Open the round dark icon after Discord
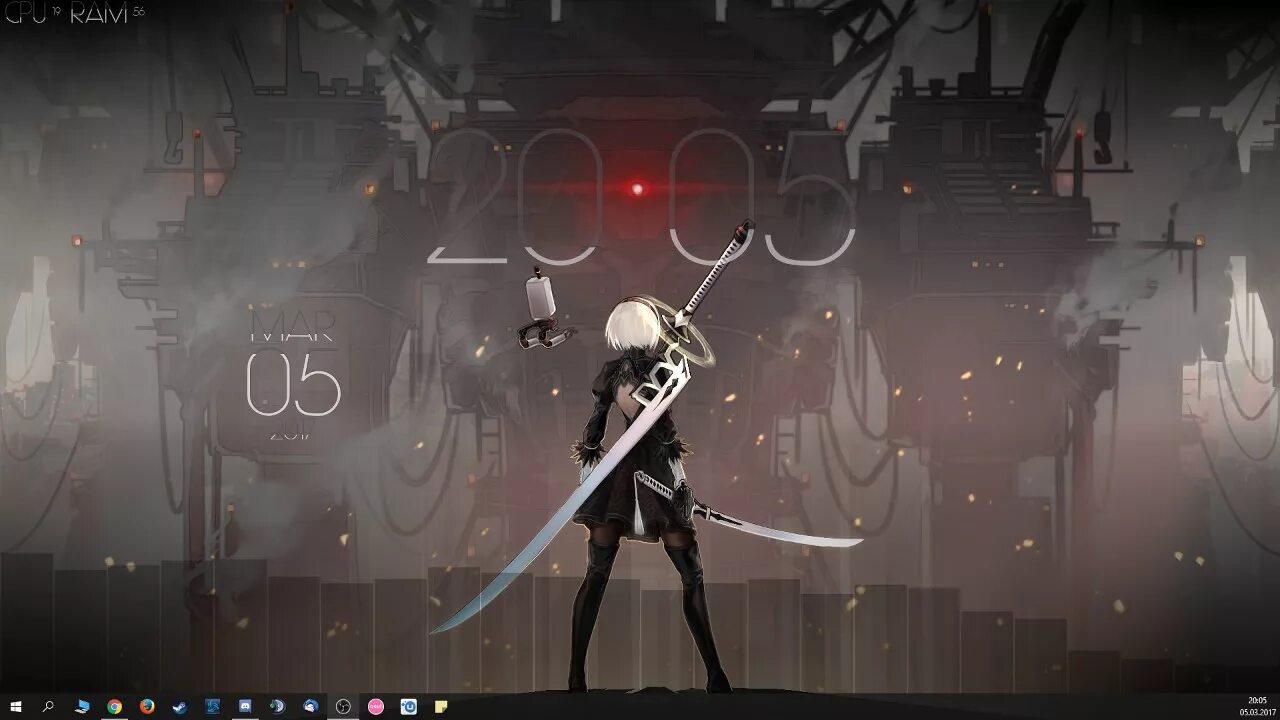Image resolution: width=1280 pixels, height=720 pixels. pos(277,706)
